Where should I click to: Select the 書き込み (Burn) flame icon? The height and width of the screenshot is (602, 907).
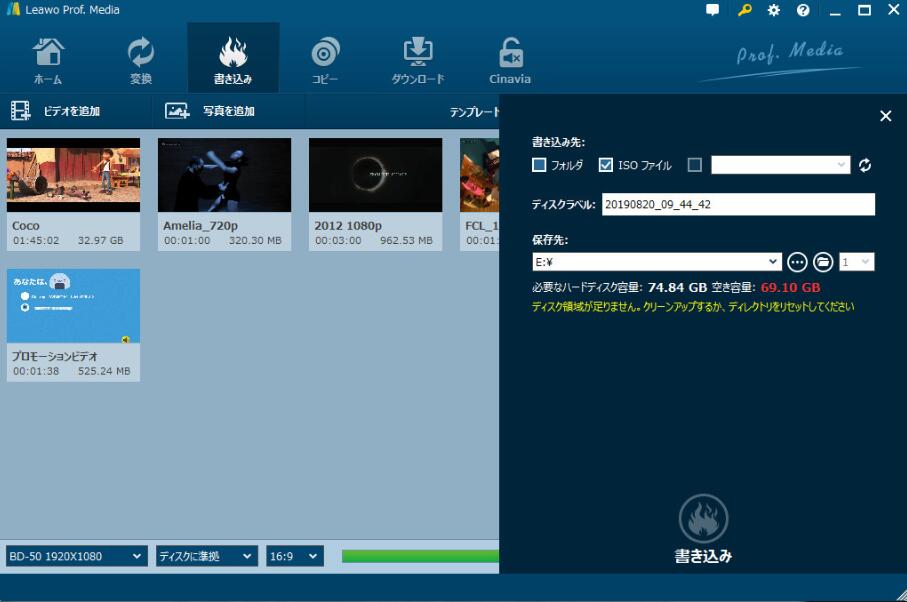coord(232,58)
